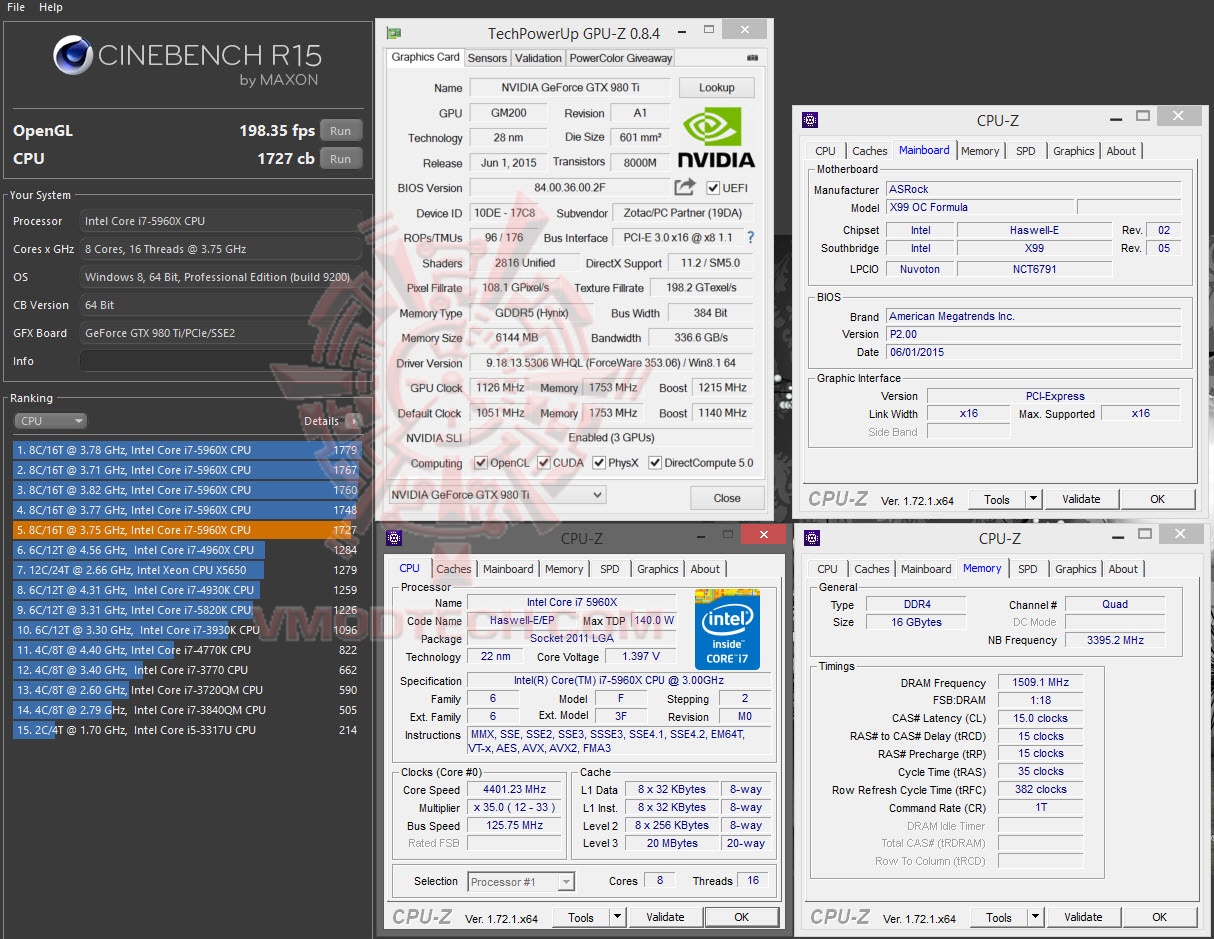
Task: Open the Cinebench Help menu
Action: coord(51,7)
